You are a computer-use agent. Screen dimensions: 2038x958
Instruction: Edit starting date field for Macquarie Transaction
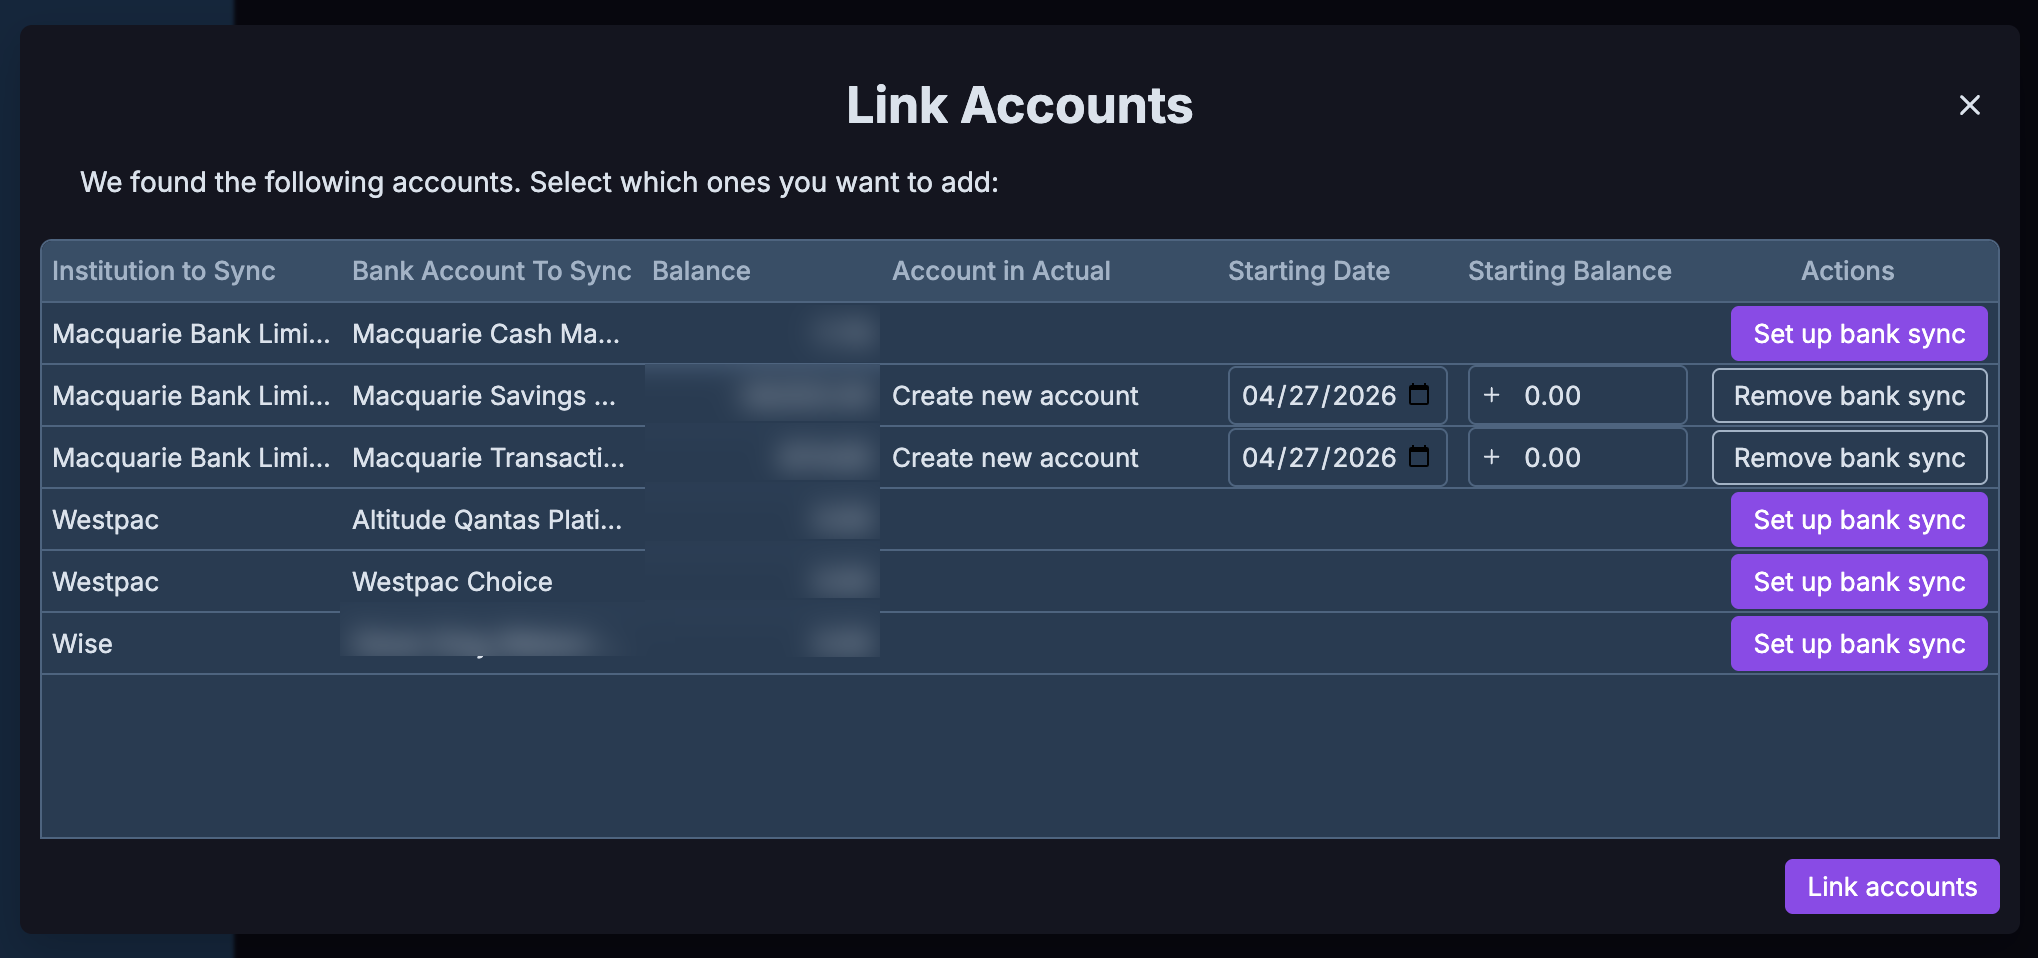point(1337,457)
